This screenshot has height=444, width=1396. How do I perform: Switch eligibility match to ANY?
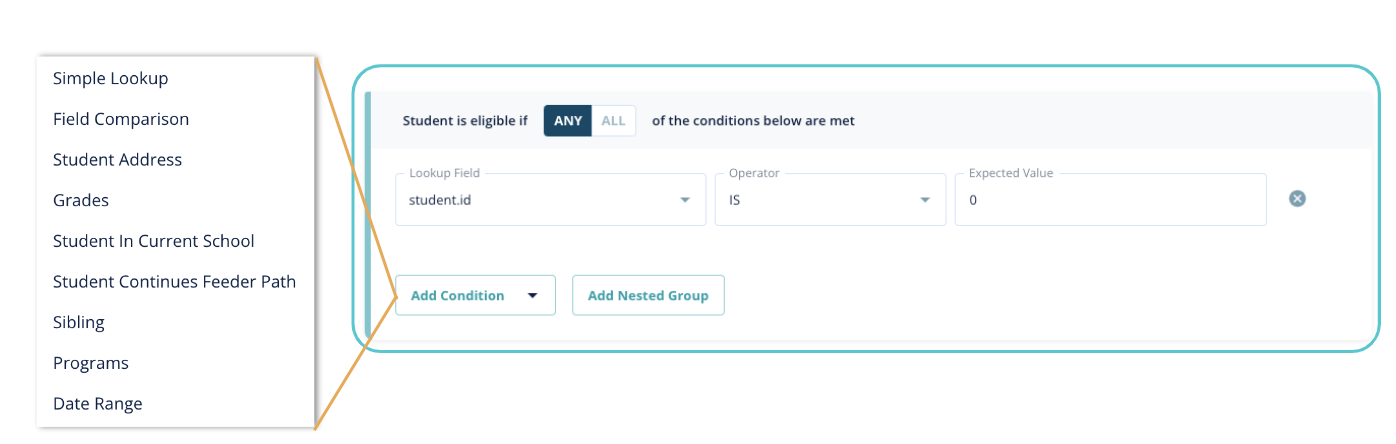pos(568,121)
